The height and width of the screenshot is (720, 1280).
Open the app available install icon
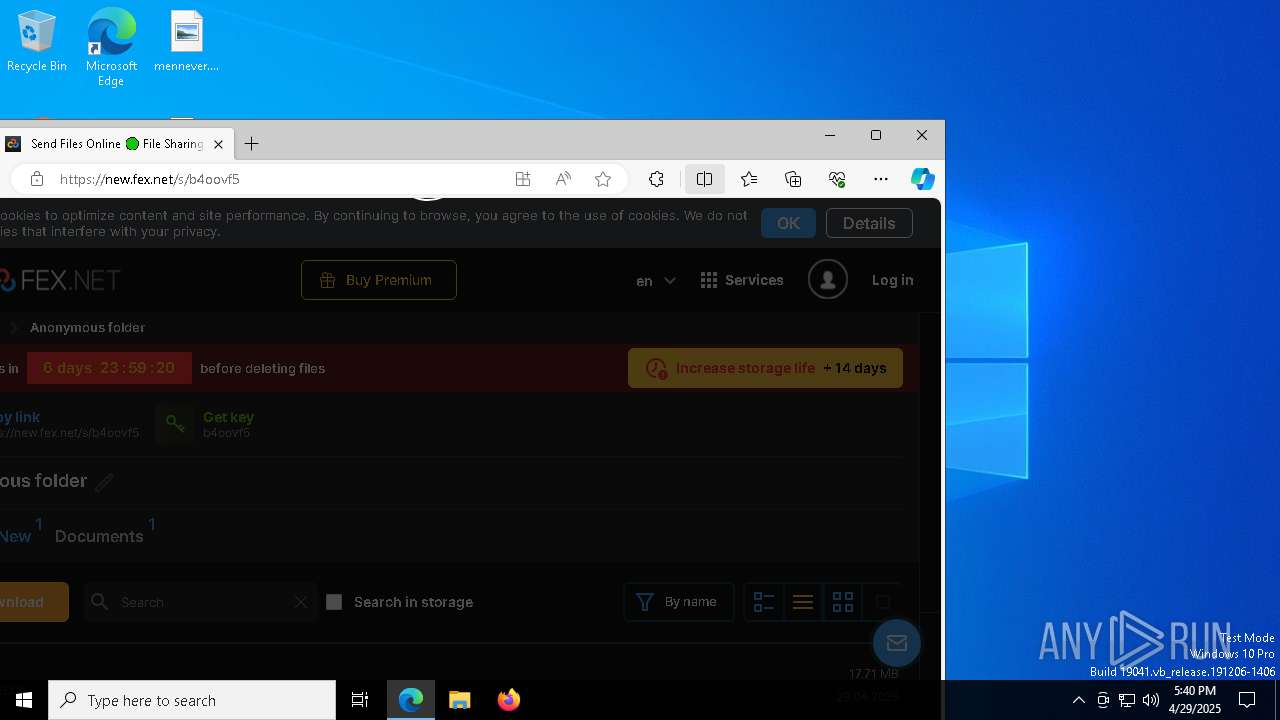[x=523, y=179]
